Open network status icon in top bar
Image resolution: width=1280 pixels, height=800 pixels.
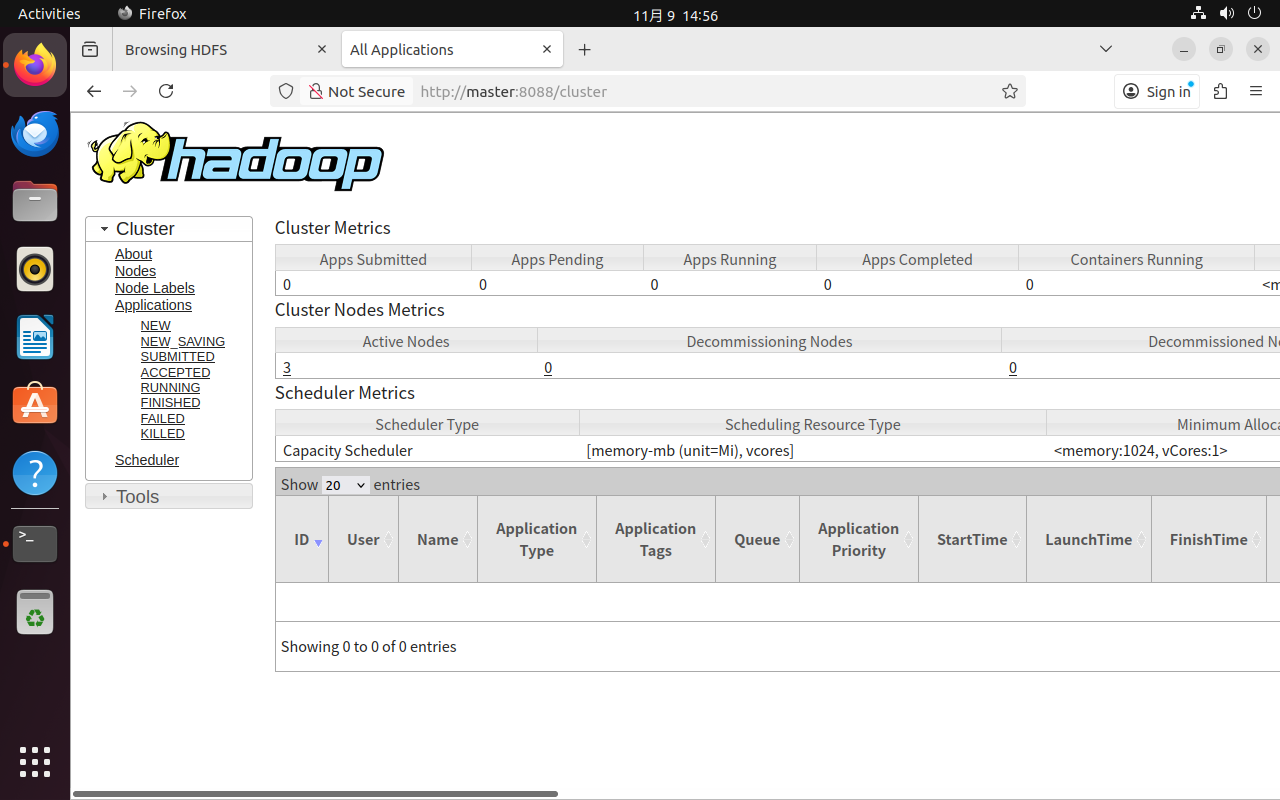1198,14
